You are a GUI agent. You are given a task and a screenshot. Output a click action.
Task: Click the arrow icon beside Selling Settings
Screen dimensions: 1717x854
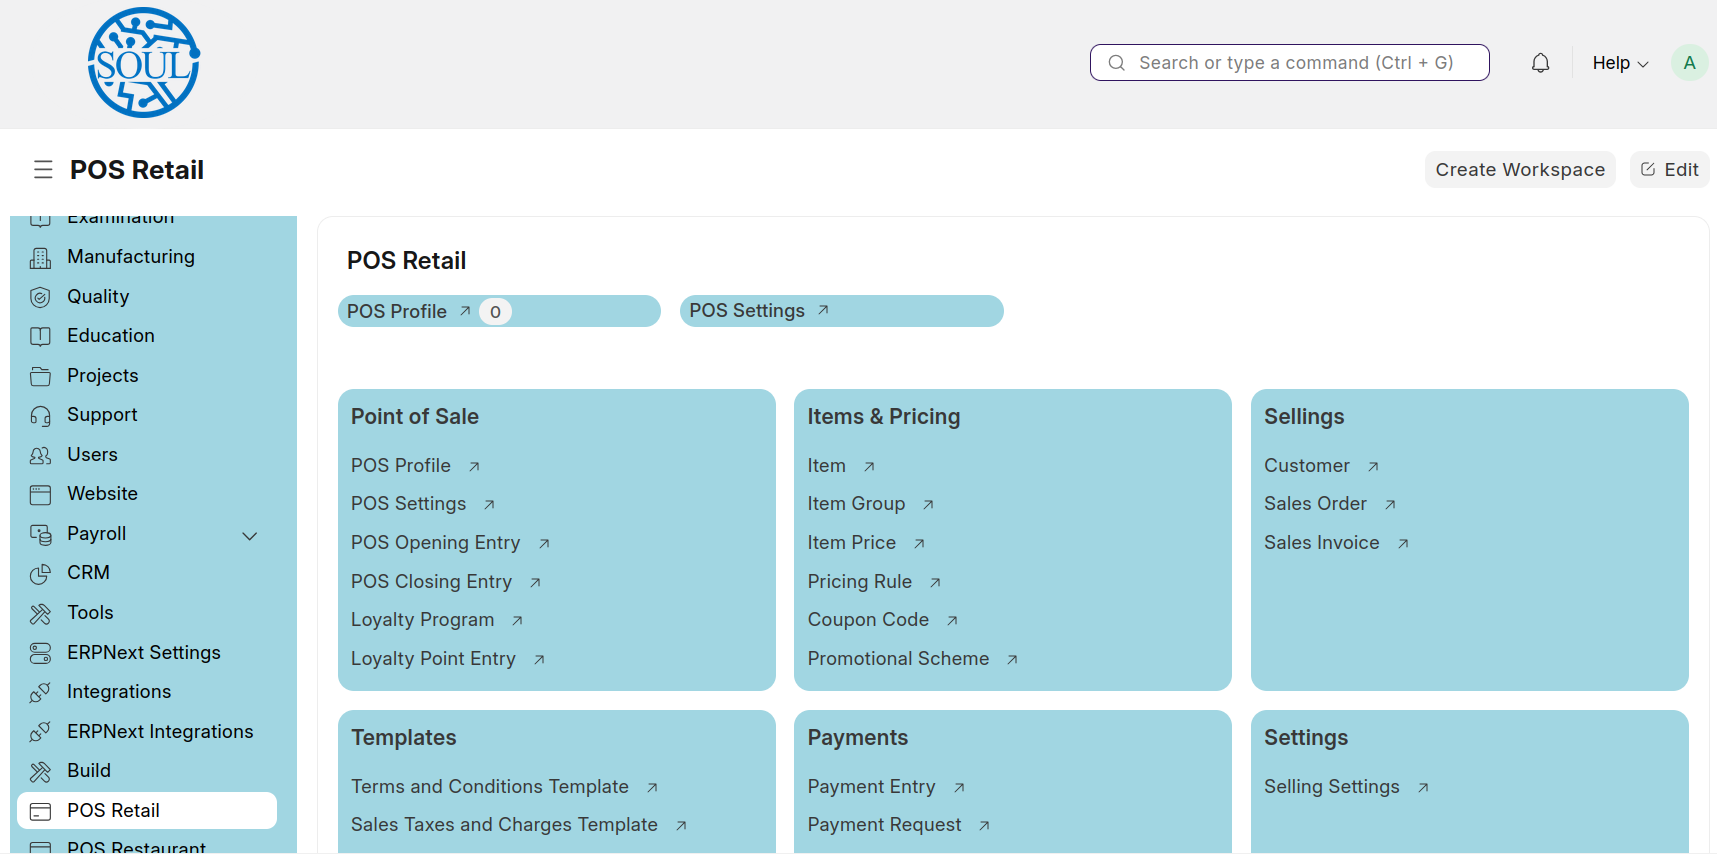[1423, 788]
